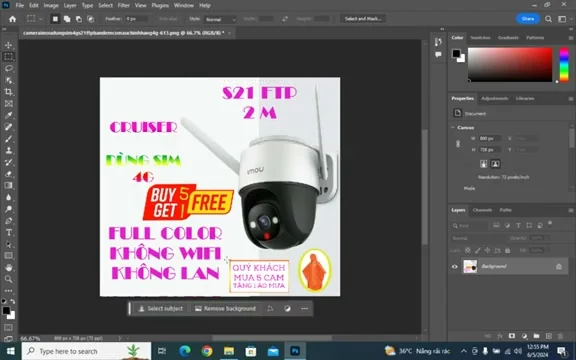
Task: Open the Layers blend mode dropdown
Action: click(478, 238)
